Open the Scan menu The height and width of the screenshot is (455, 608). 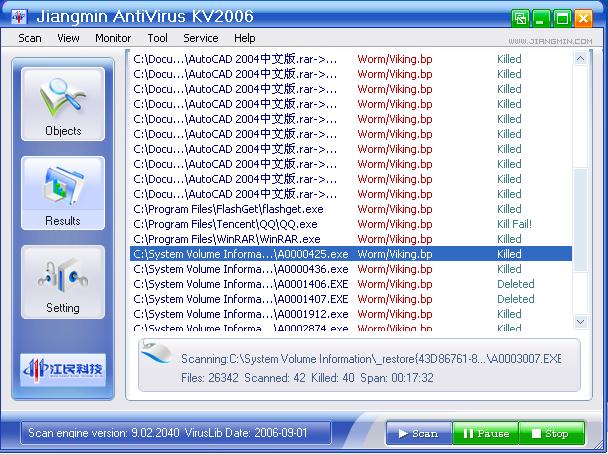[x=30, y=38]
